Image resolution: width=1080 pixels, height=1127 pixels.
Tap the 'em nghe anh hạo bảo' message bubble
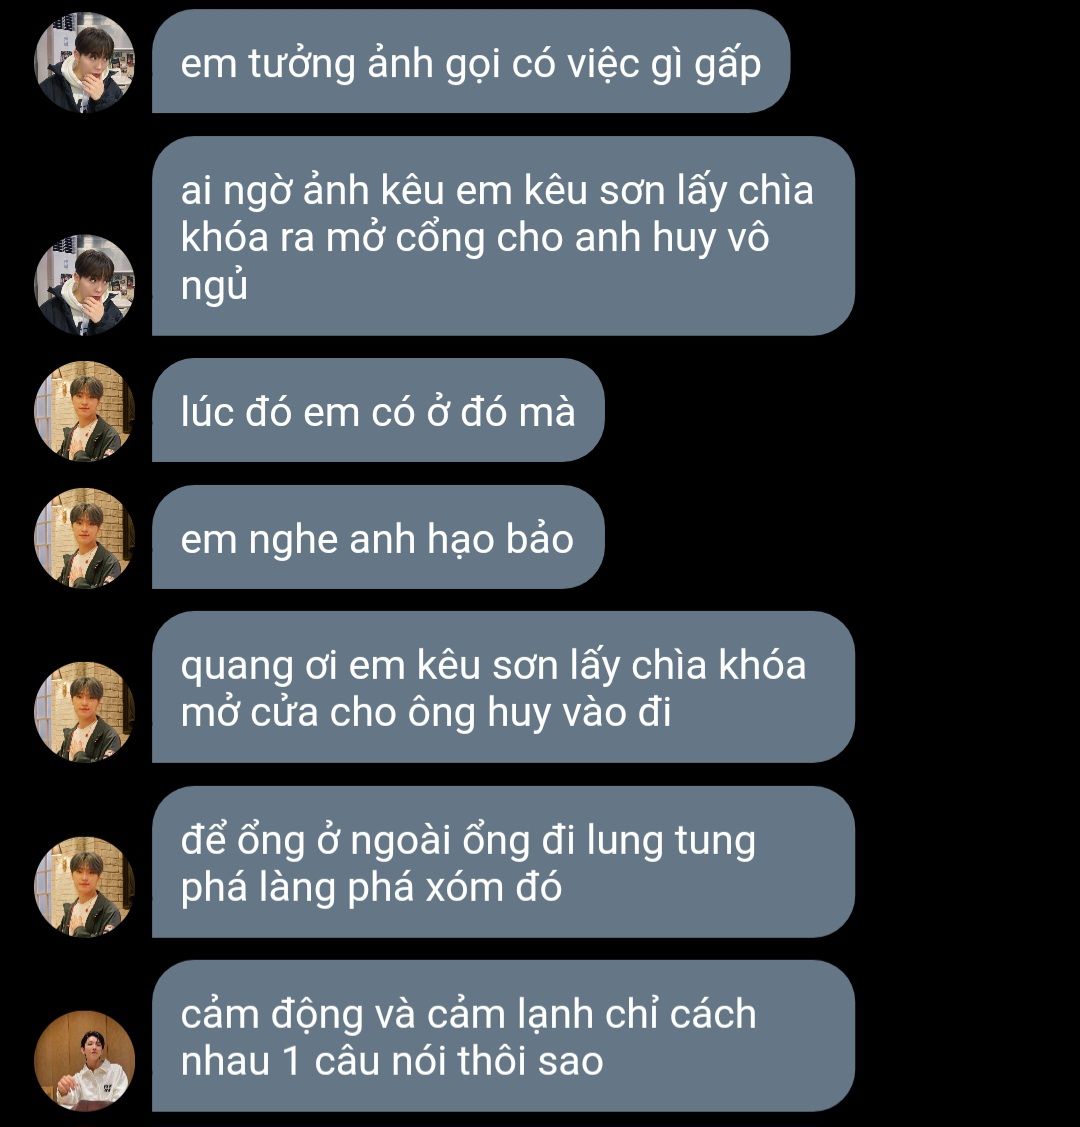378,537
